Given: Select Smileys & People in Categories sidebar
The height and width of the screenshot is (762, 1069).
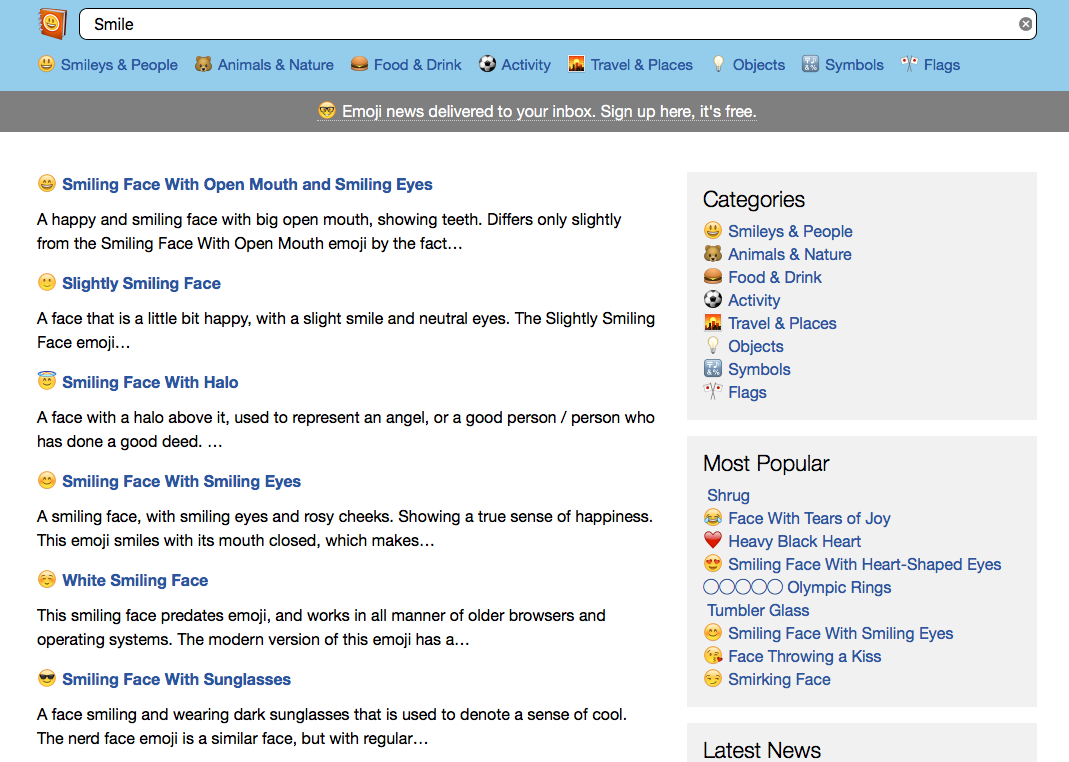Looking at the screenshot, I should (x=790, y=231).
